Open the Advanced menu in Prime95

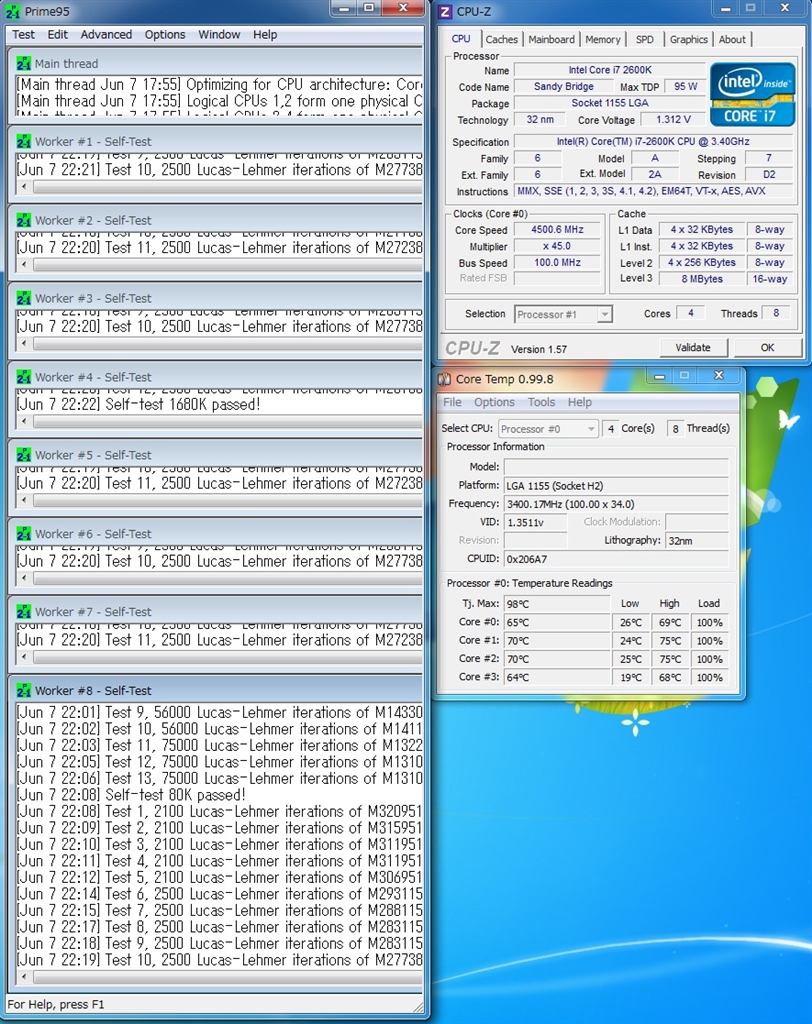106,34
